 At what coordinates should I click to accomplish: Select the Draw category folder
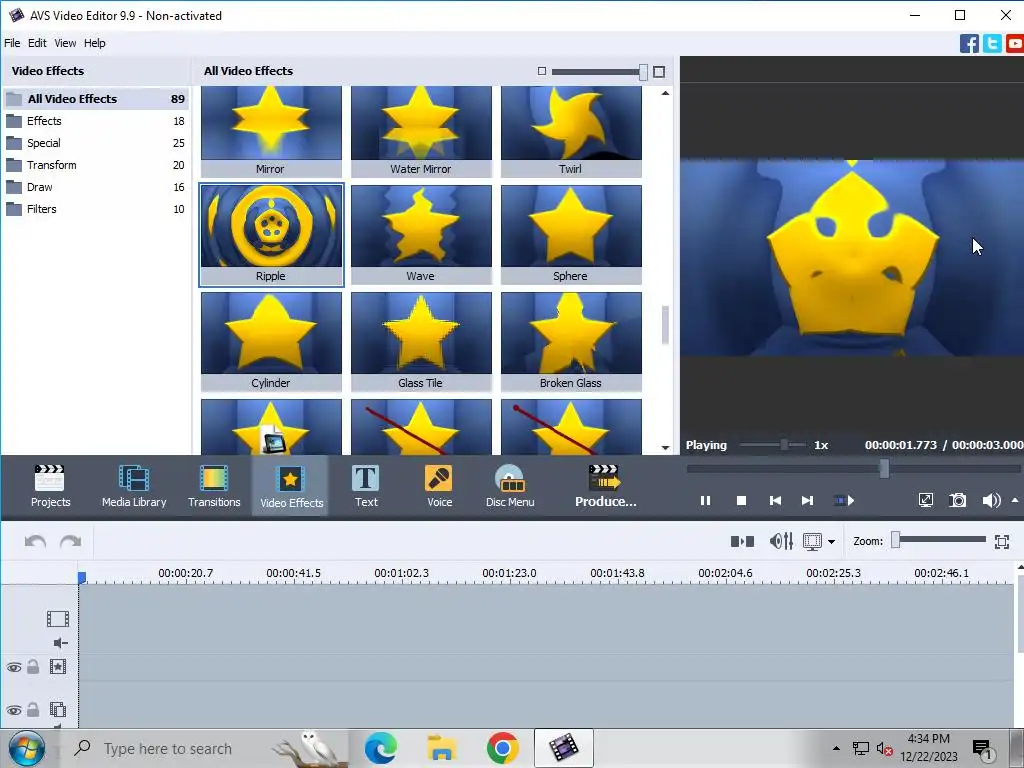pos(95,187)
